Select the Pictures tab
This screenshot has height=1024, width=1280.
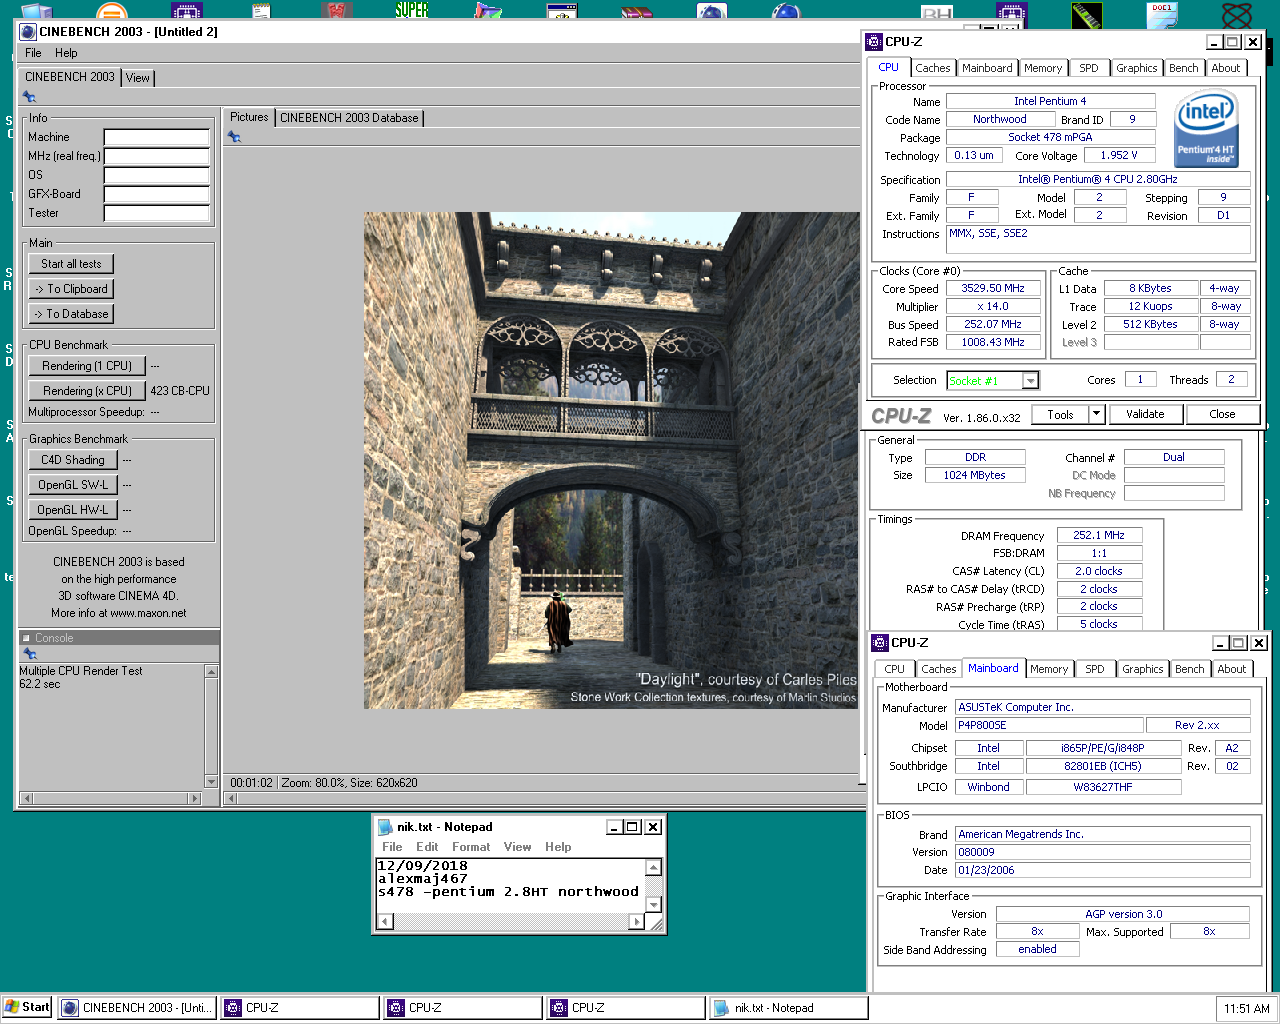[x=249, y=117]
